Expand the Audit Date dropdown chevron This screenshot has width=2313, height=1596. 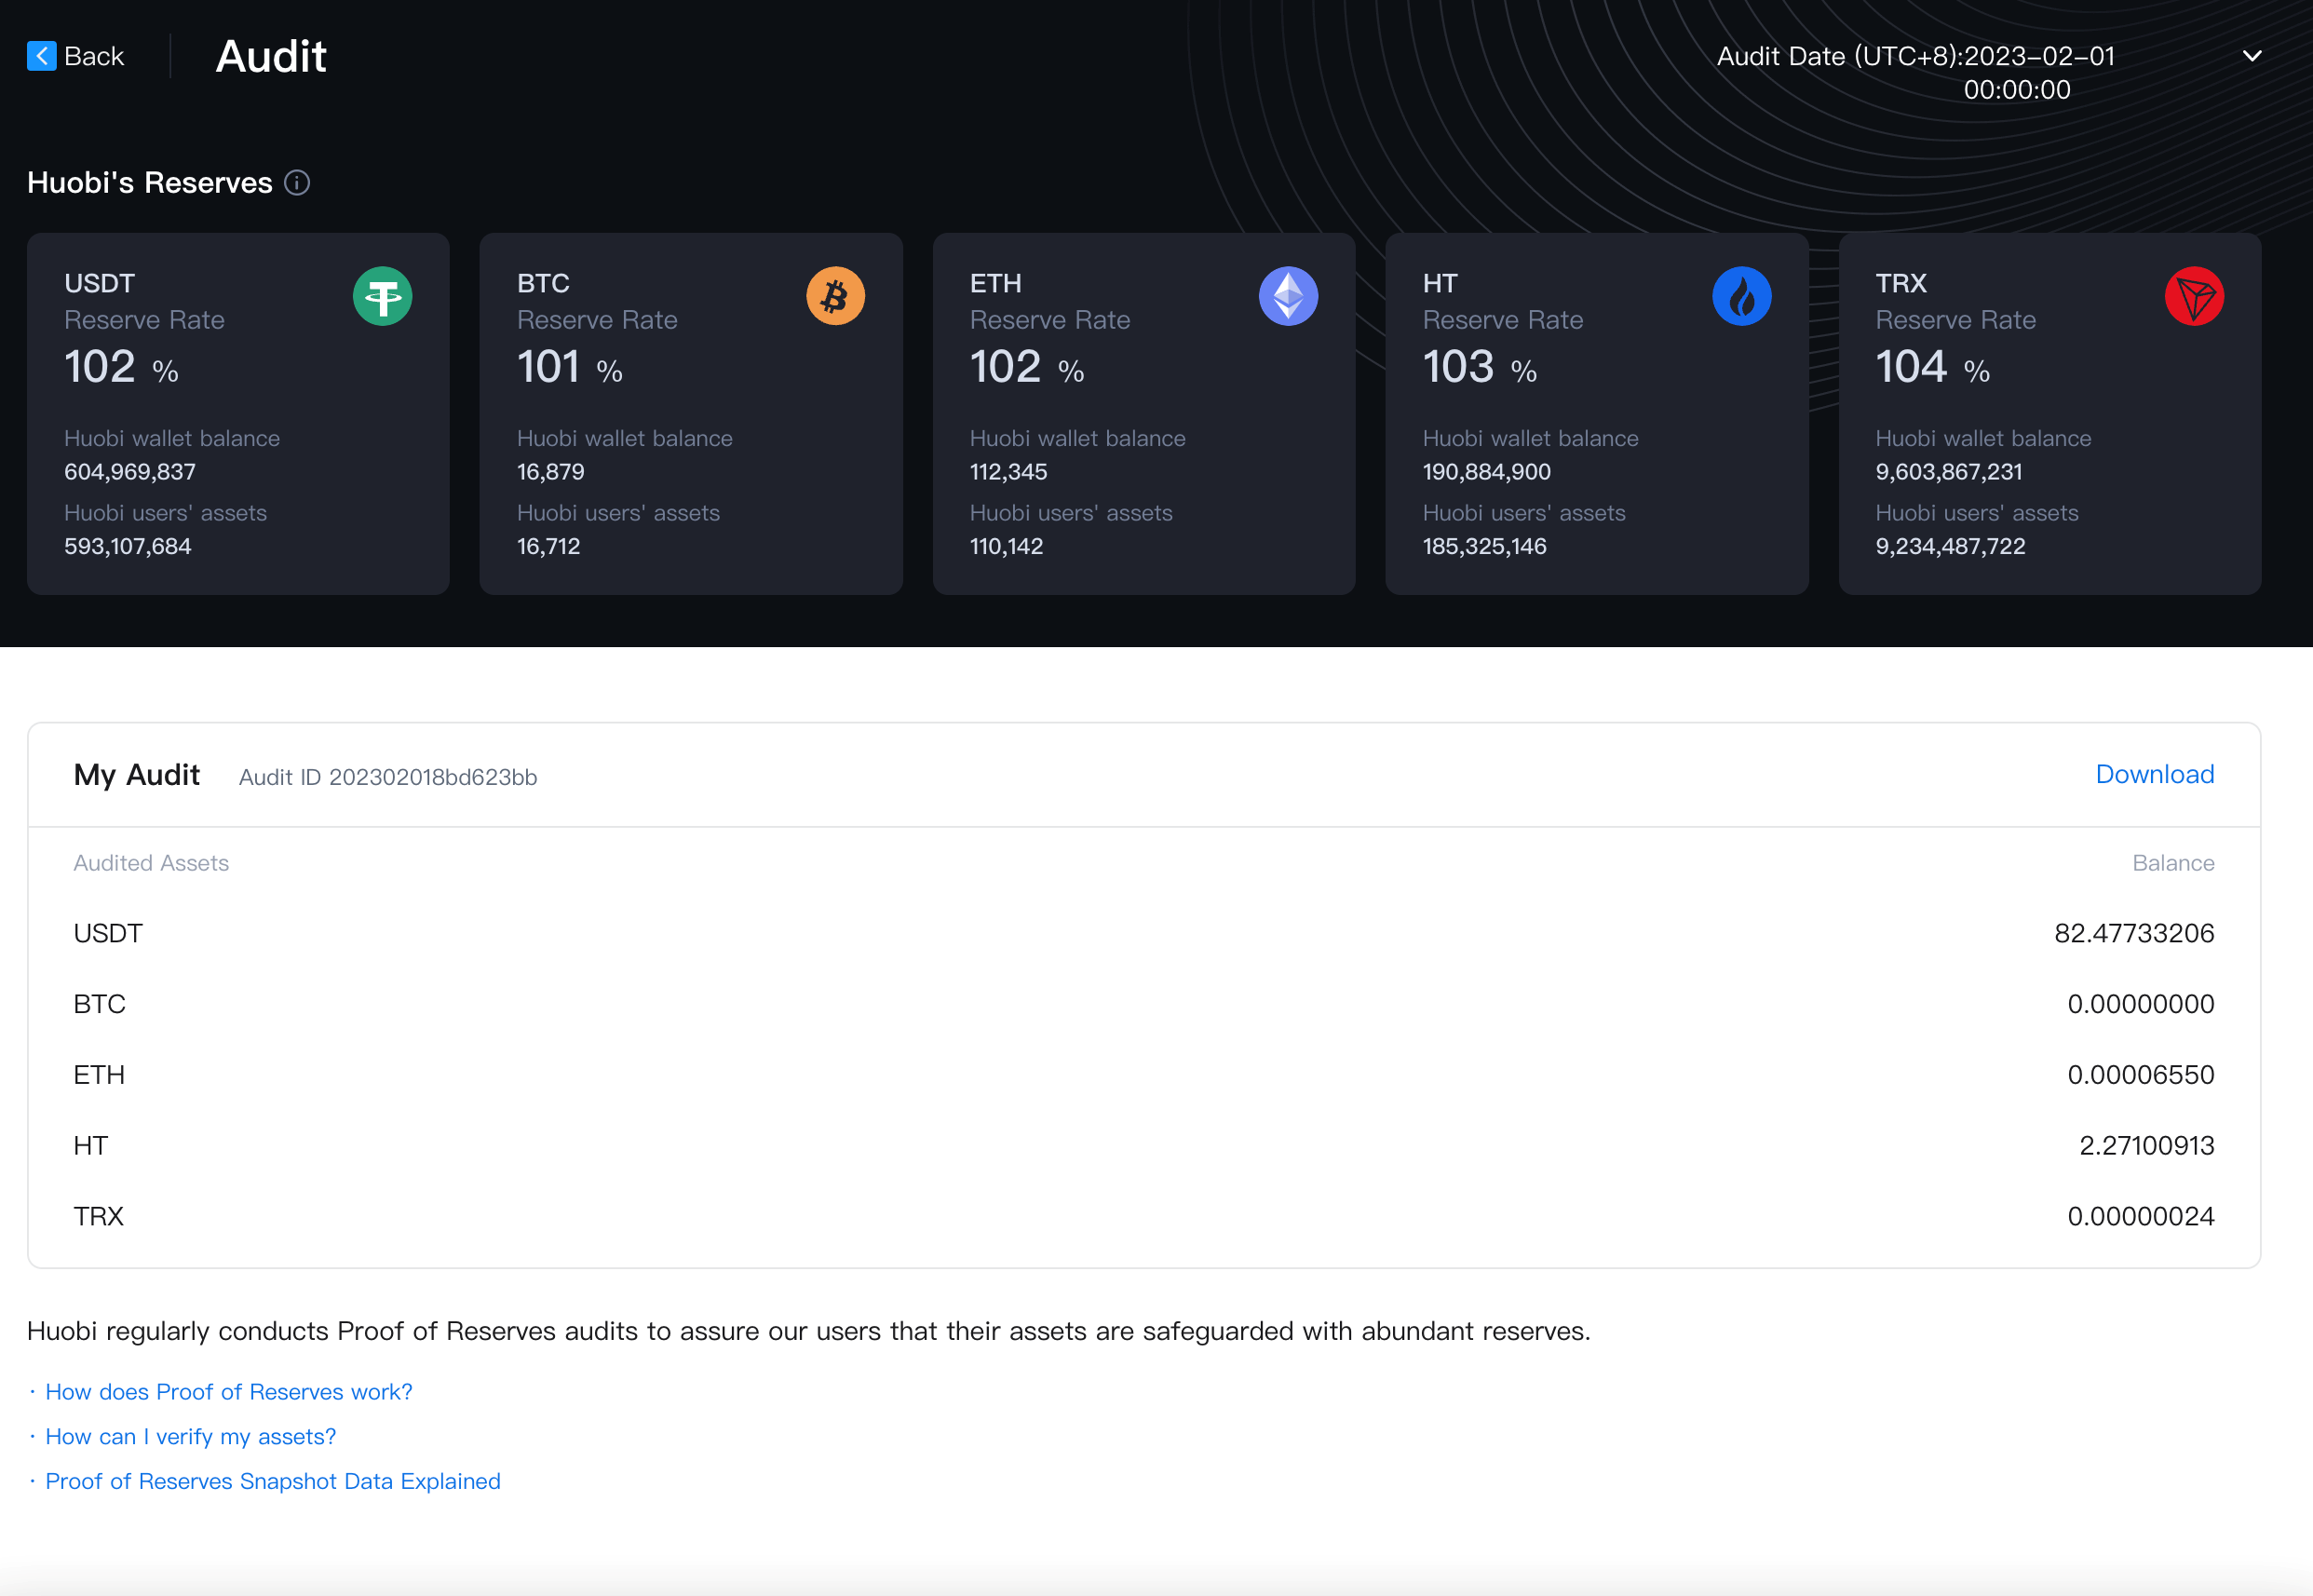click(x=2252, y=56)
